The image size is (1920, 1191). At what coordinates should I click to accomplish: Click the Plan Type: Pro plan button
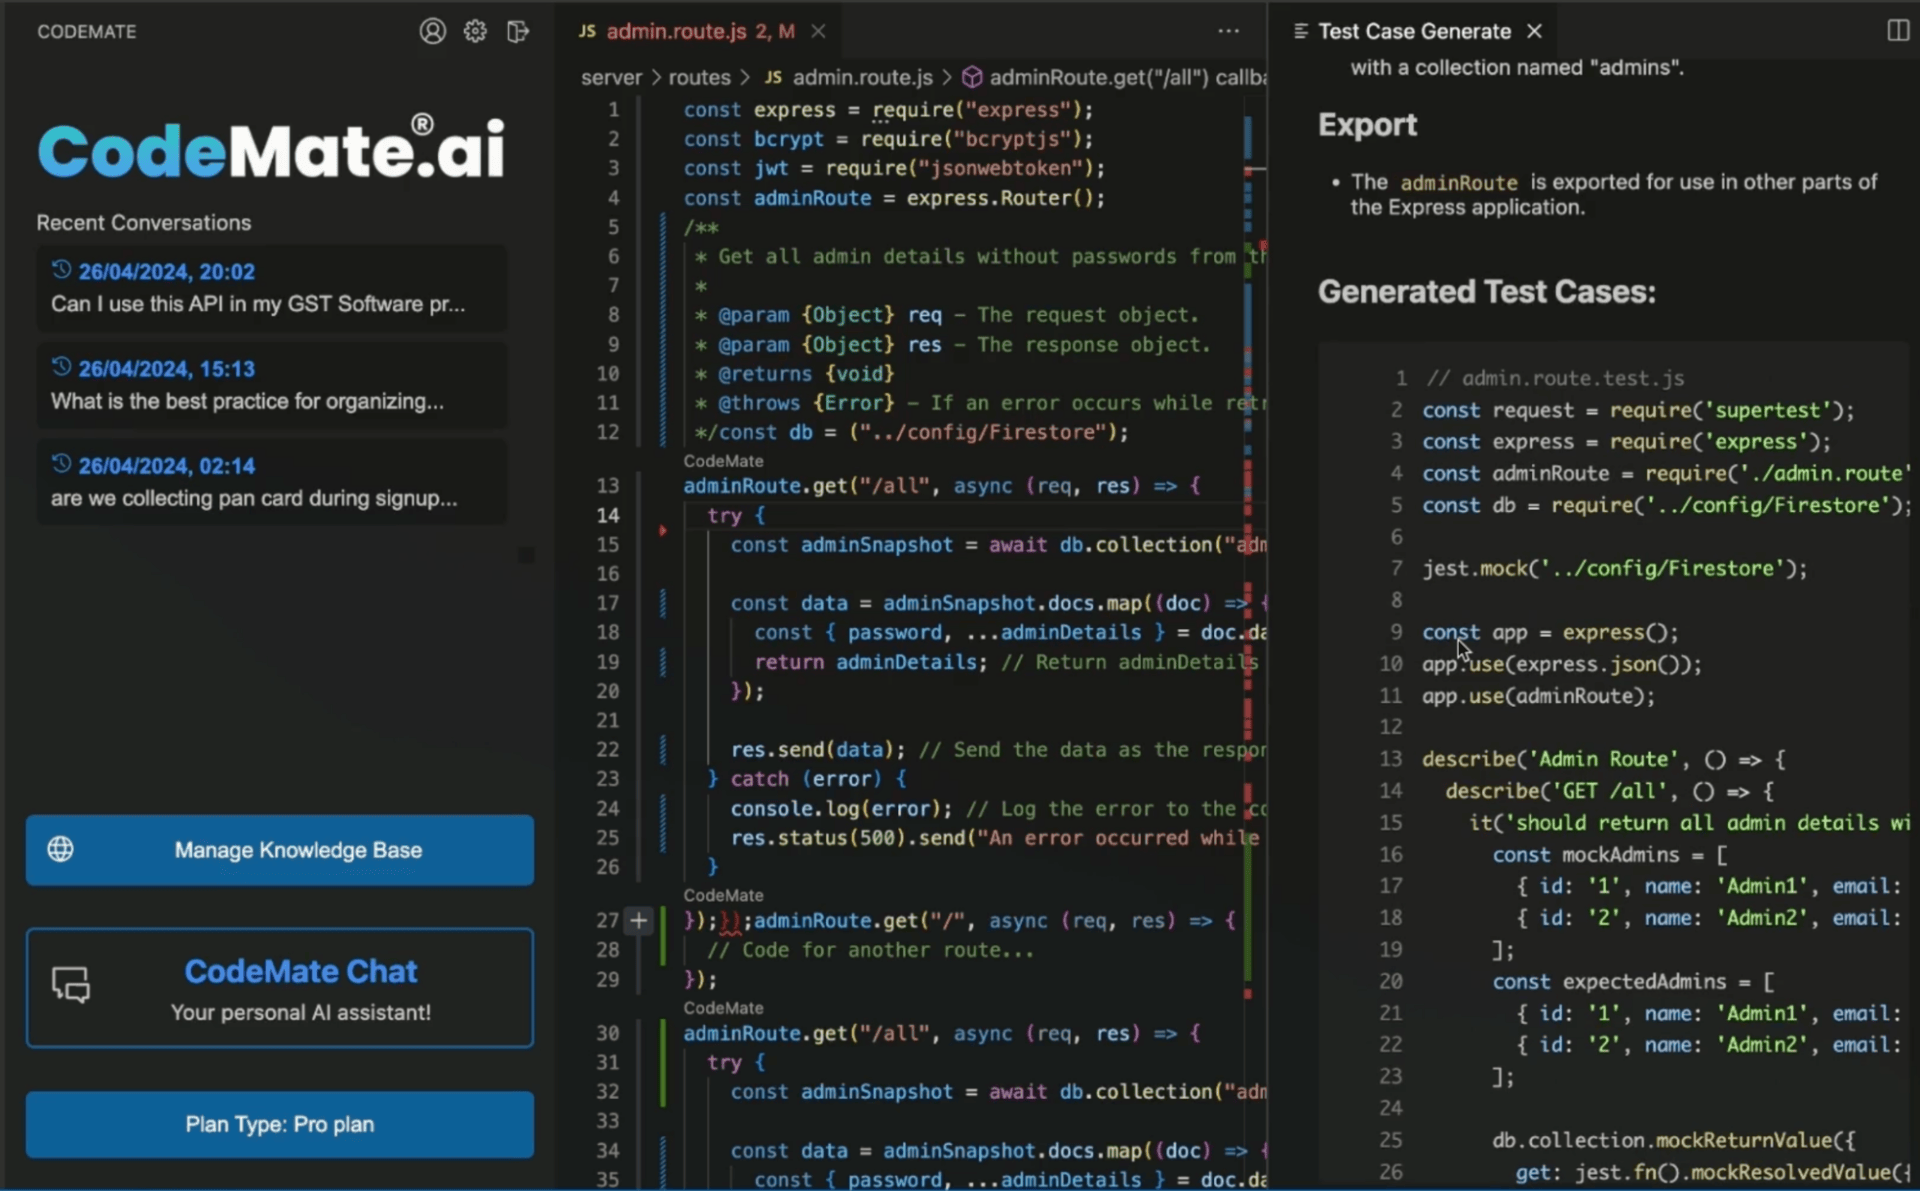(x=279, y=1124)
